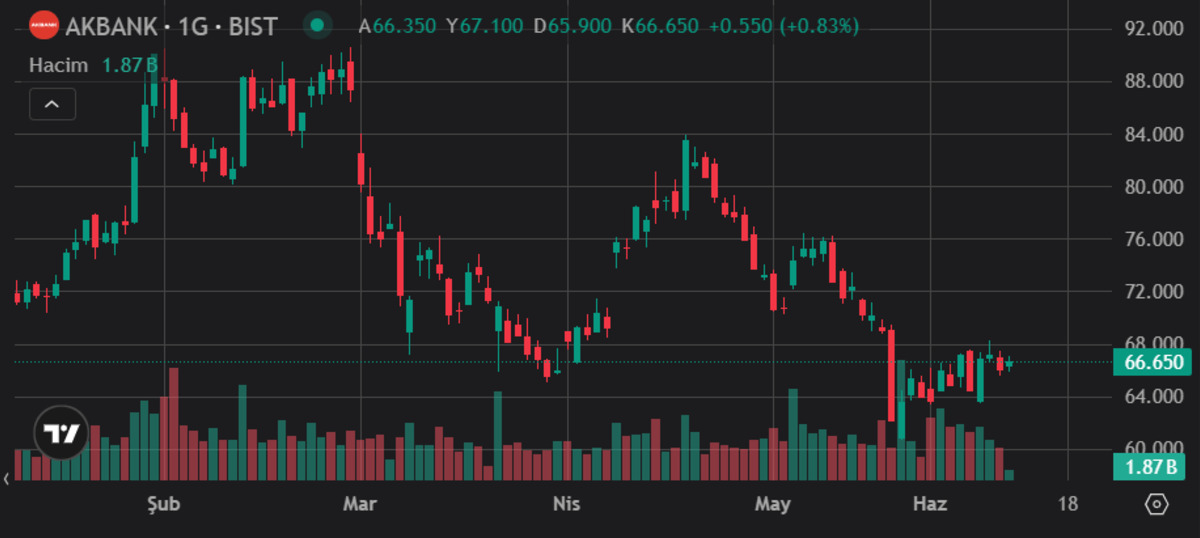
Task: Click the Hacim 1.87 B value
Action: click(x=130, y=65)
